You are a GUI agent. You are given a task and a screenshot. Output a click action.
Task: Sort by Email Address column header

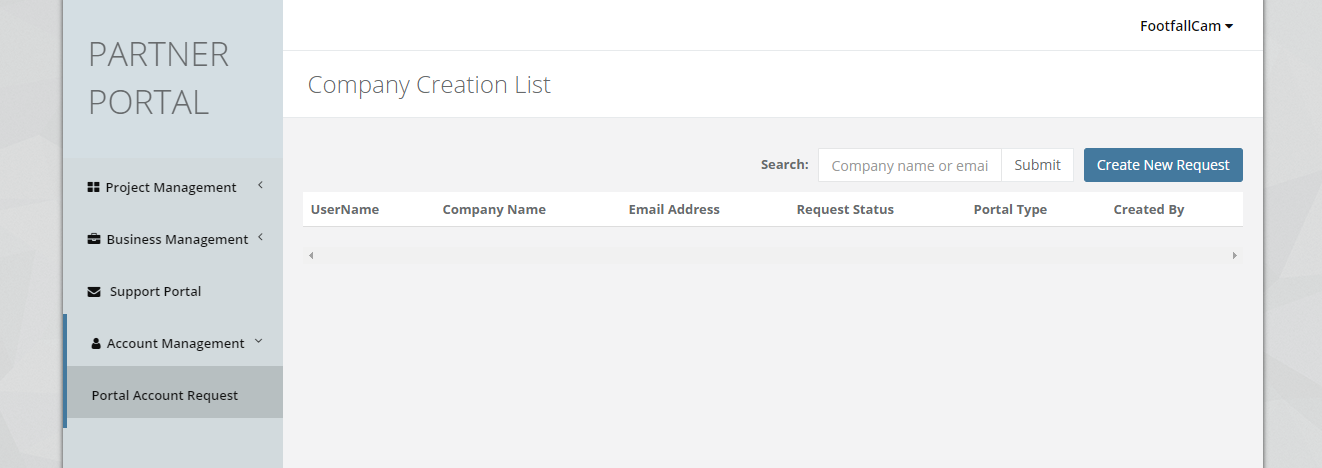point(674,209)
